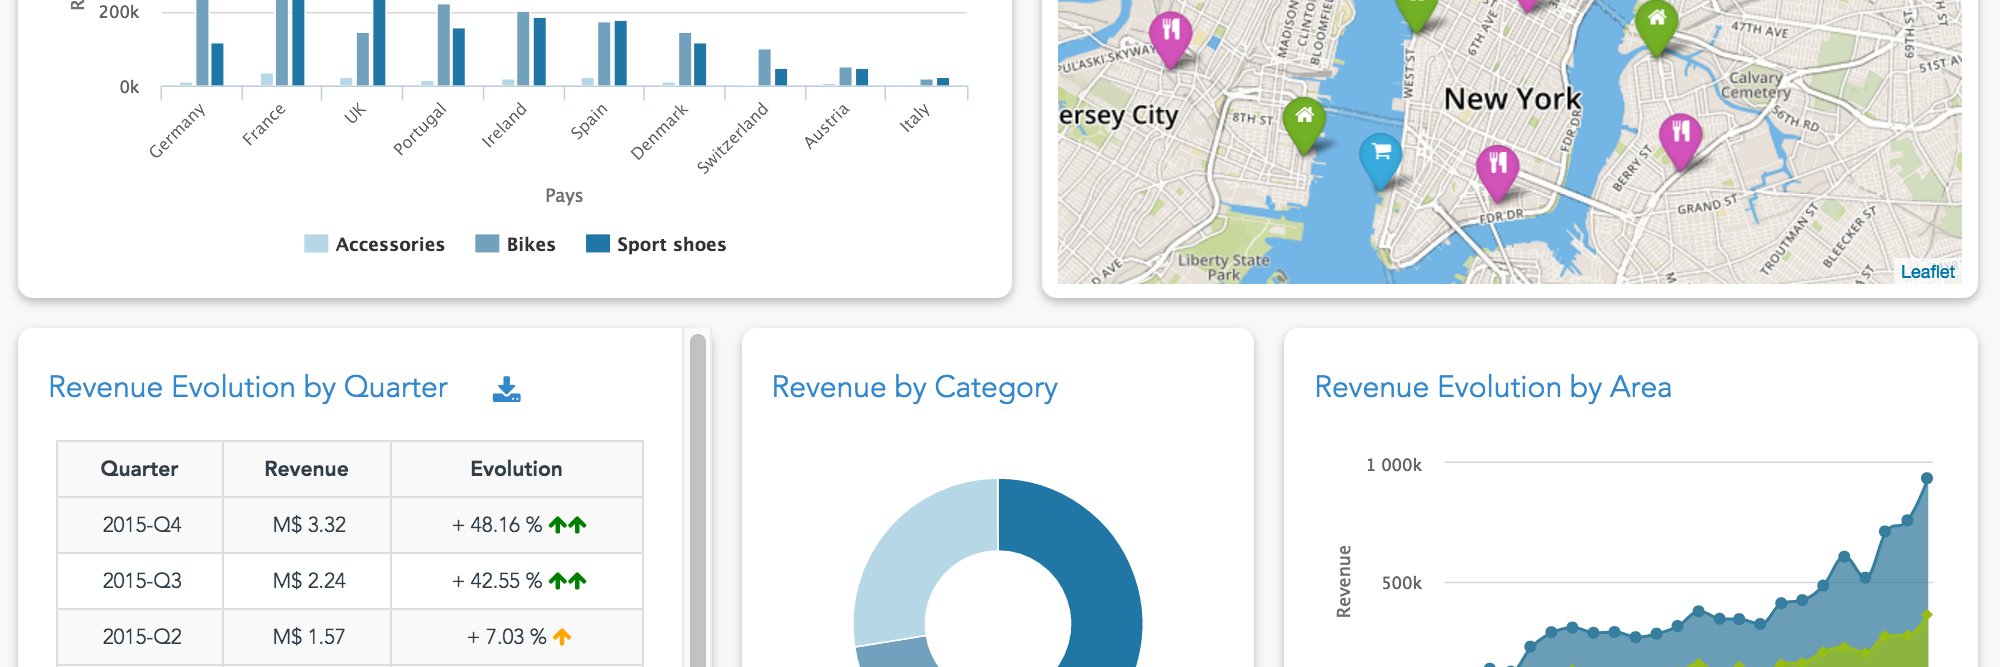Click green double arrows in 2015-Q4 row

[x=568, y=525]
